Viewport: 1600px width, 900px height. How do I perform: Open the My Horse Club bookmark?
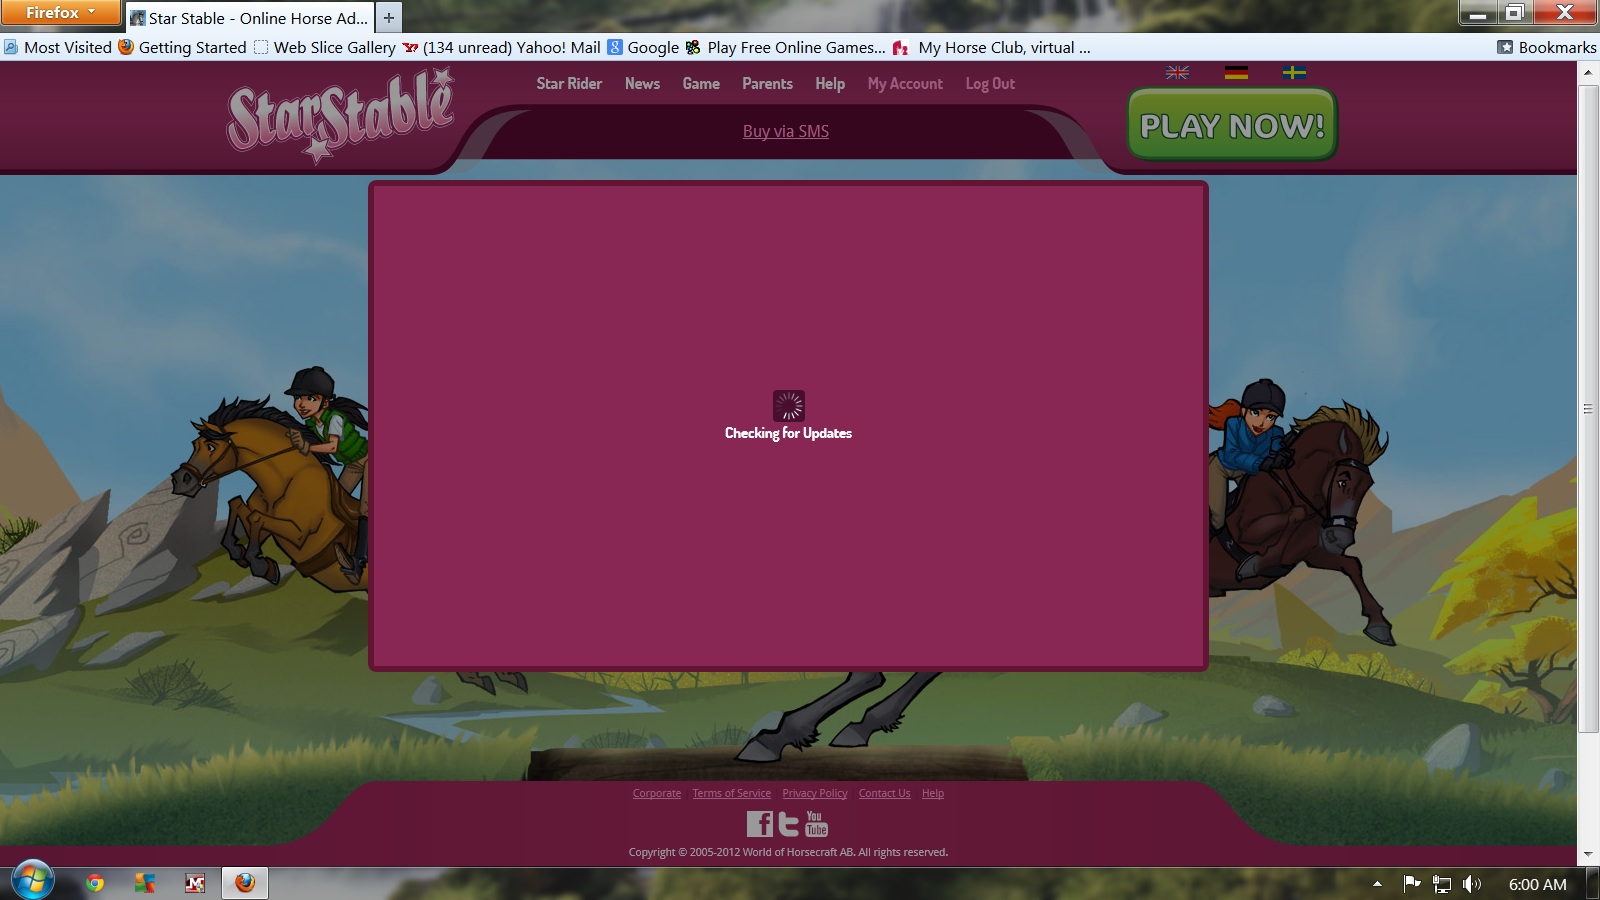tap(992, 47)
